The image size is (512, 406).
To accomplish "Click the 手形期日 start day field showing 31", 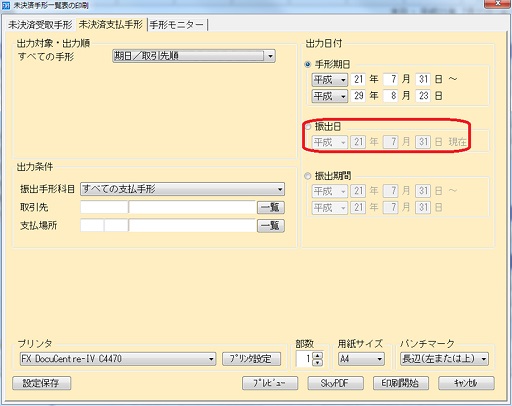I will tap(423, 79).
